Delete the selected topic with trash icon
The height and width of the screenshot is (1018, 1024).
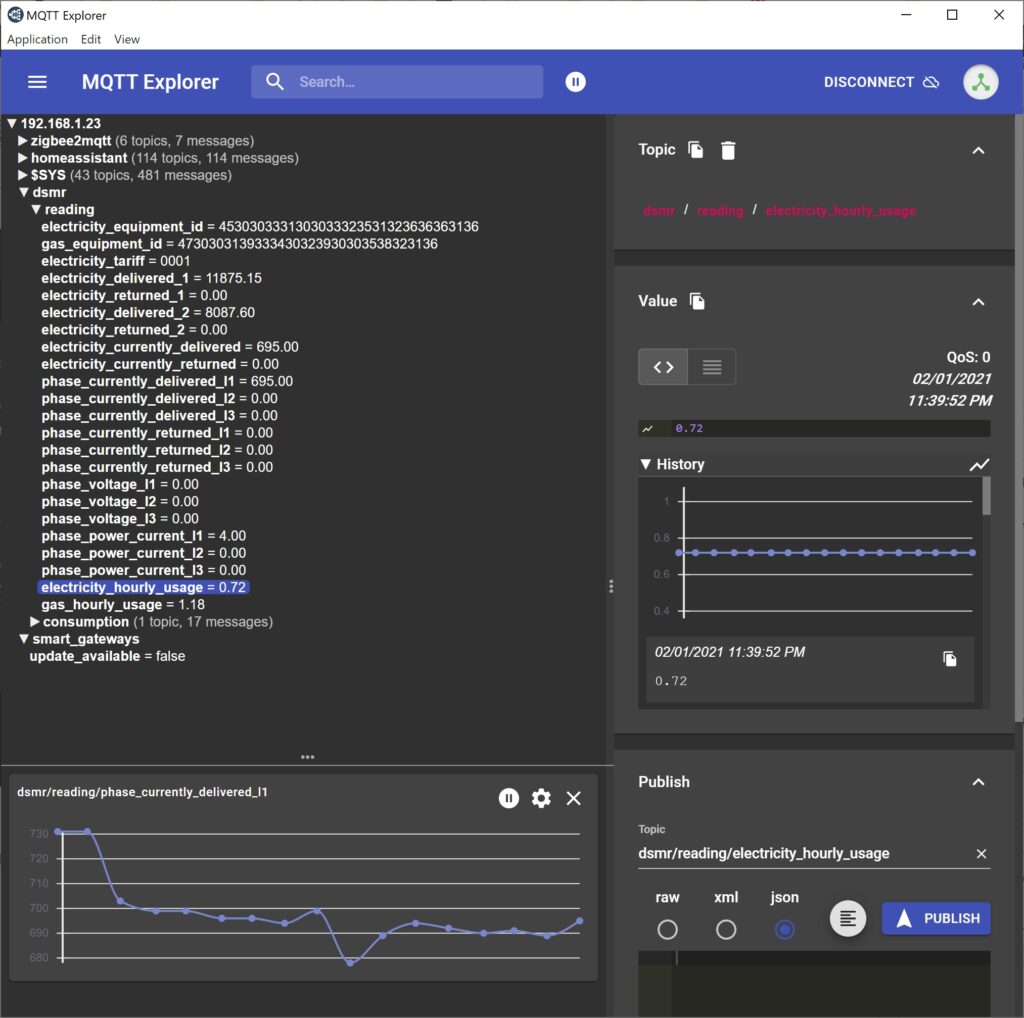[x=728, y=150]
